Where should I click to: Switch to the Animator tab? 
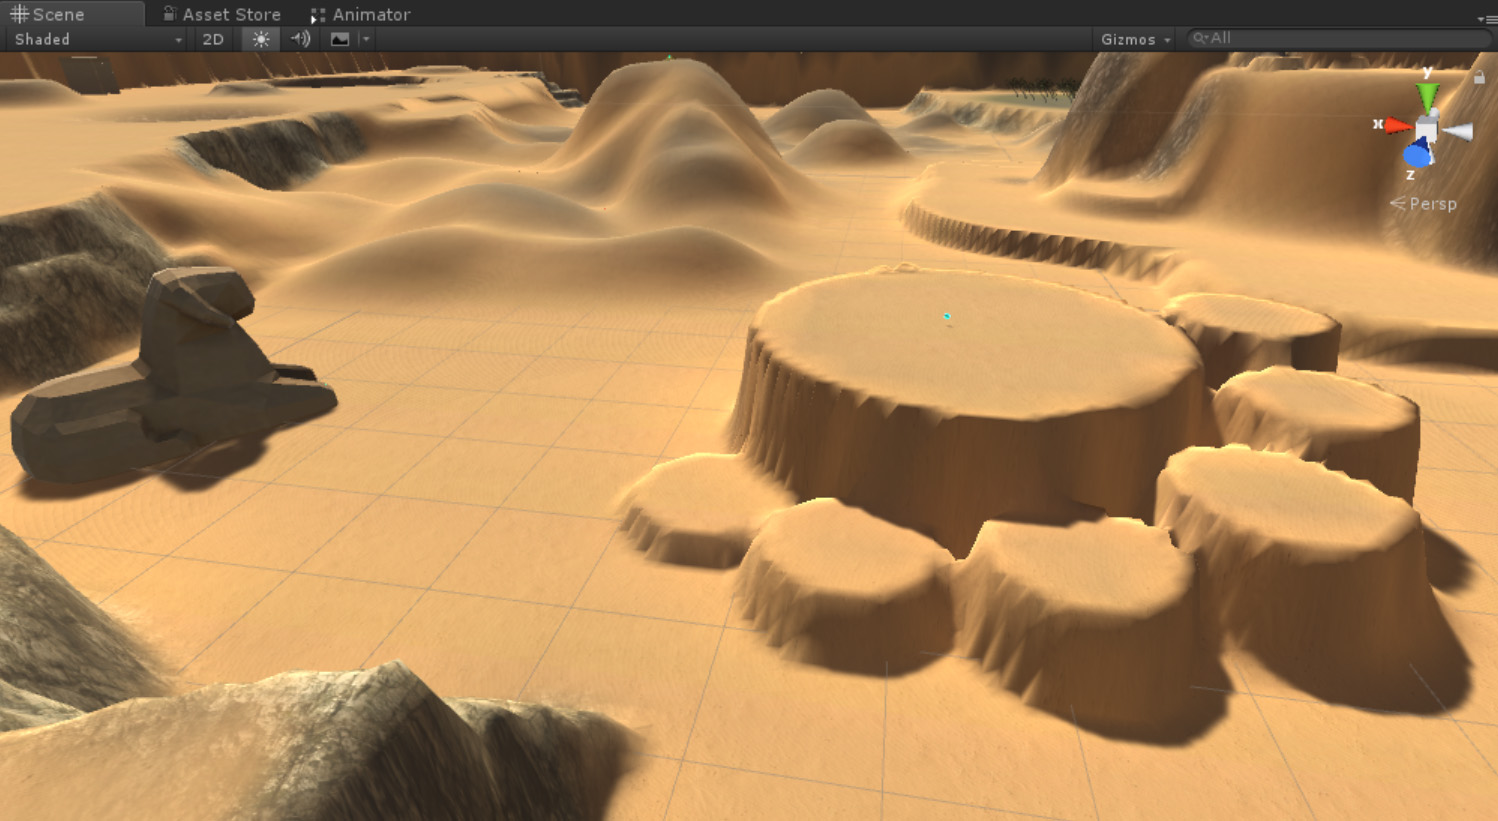(x=360, y=14)
